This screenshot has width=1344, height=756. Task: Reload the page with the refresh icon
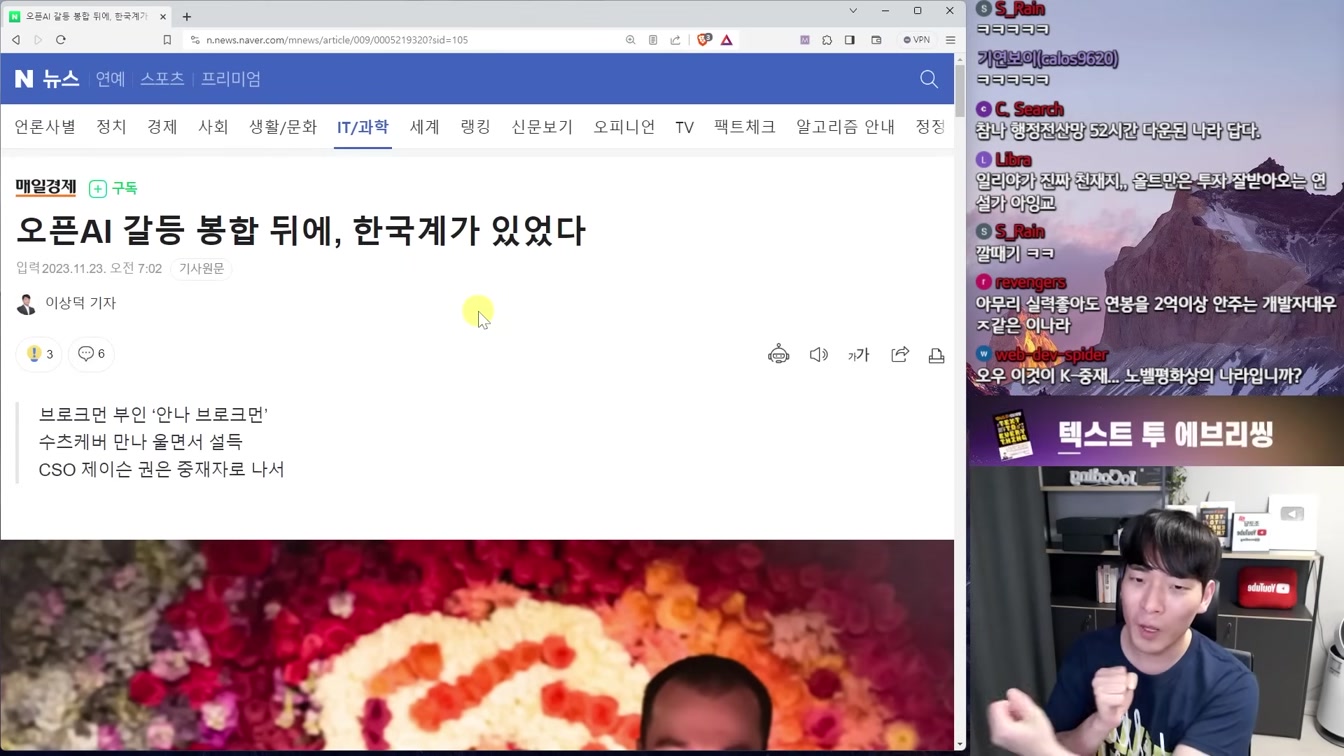point(61,40)
